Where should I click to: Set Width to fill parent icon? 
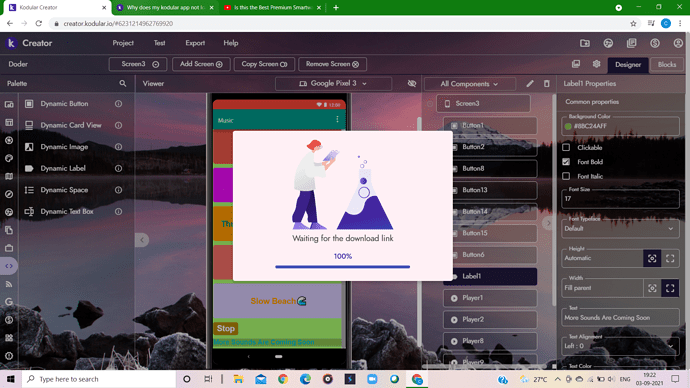[670, 288]
